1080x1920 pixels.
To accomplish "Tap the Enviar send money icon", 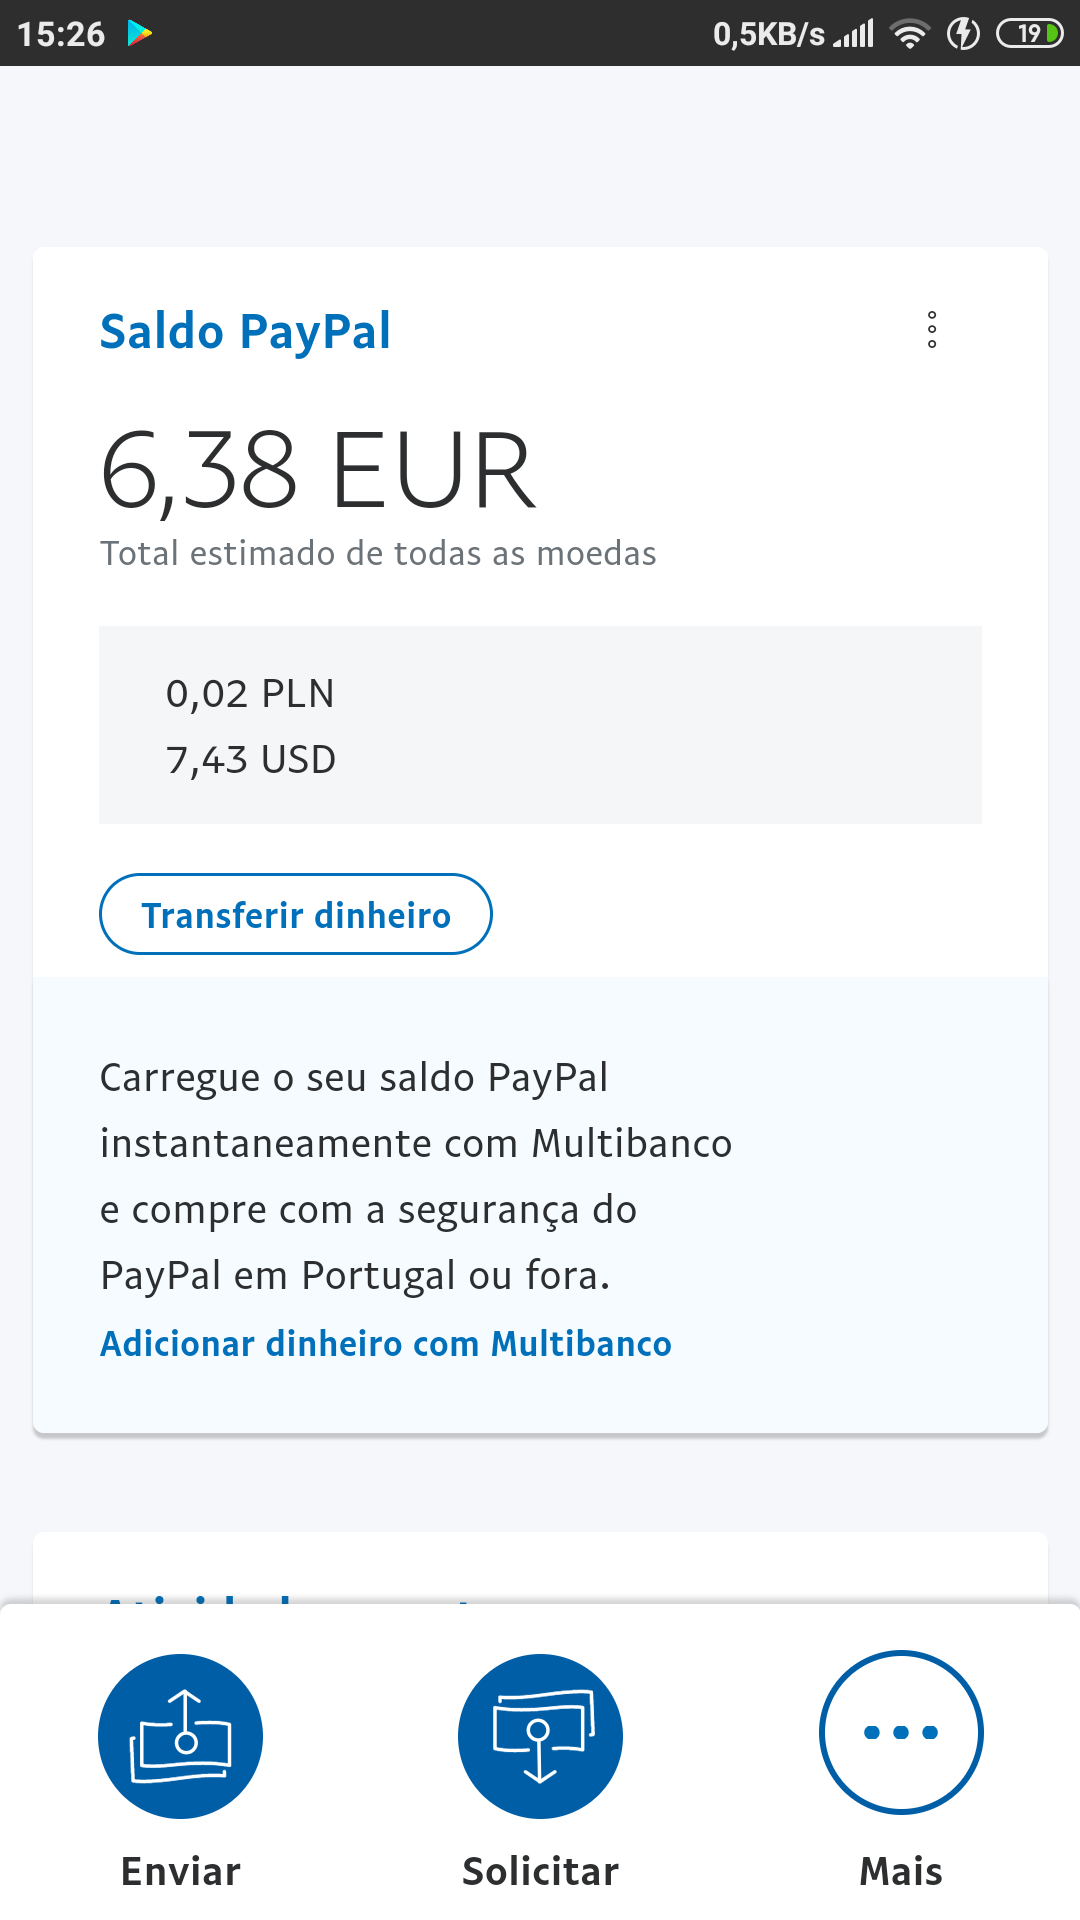I will pyautogui.click(x=180, y=1736).
